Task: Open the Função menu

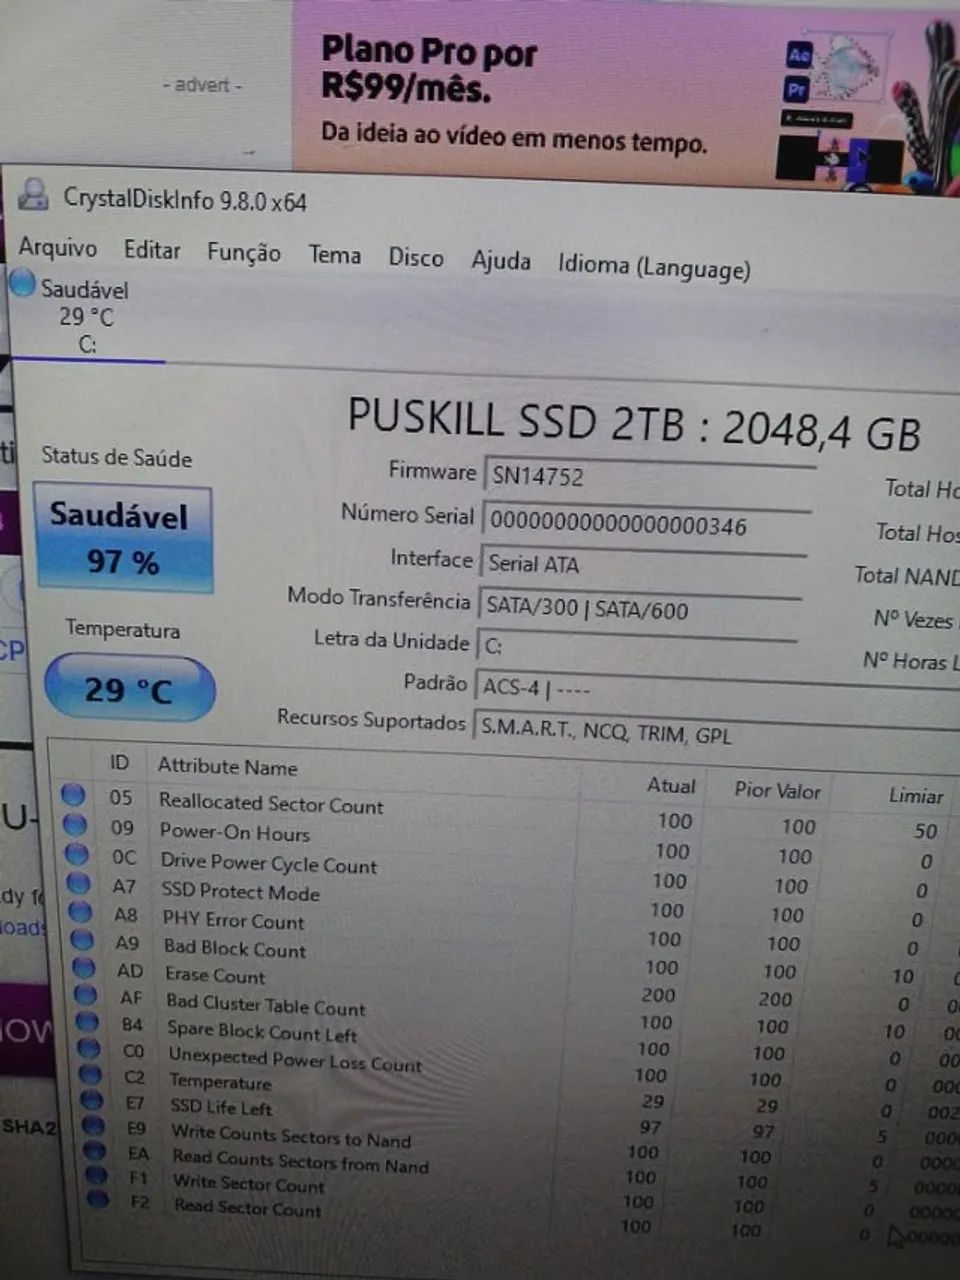Action: pyautogui.click(x=243, y=252)
